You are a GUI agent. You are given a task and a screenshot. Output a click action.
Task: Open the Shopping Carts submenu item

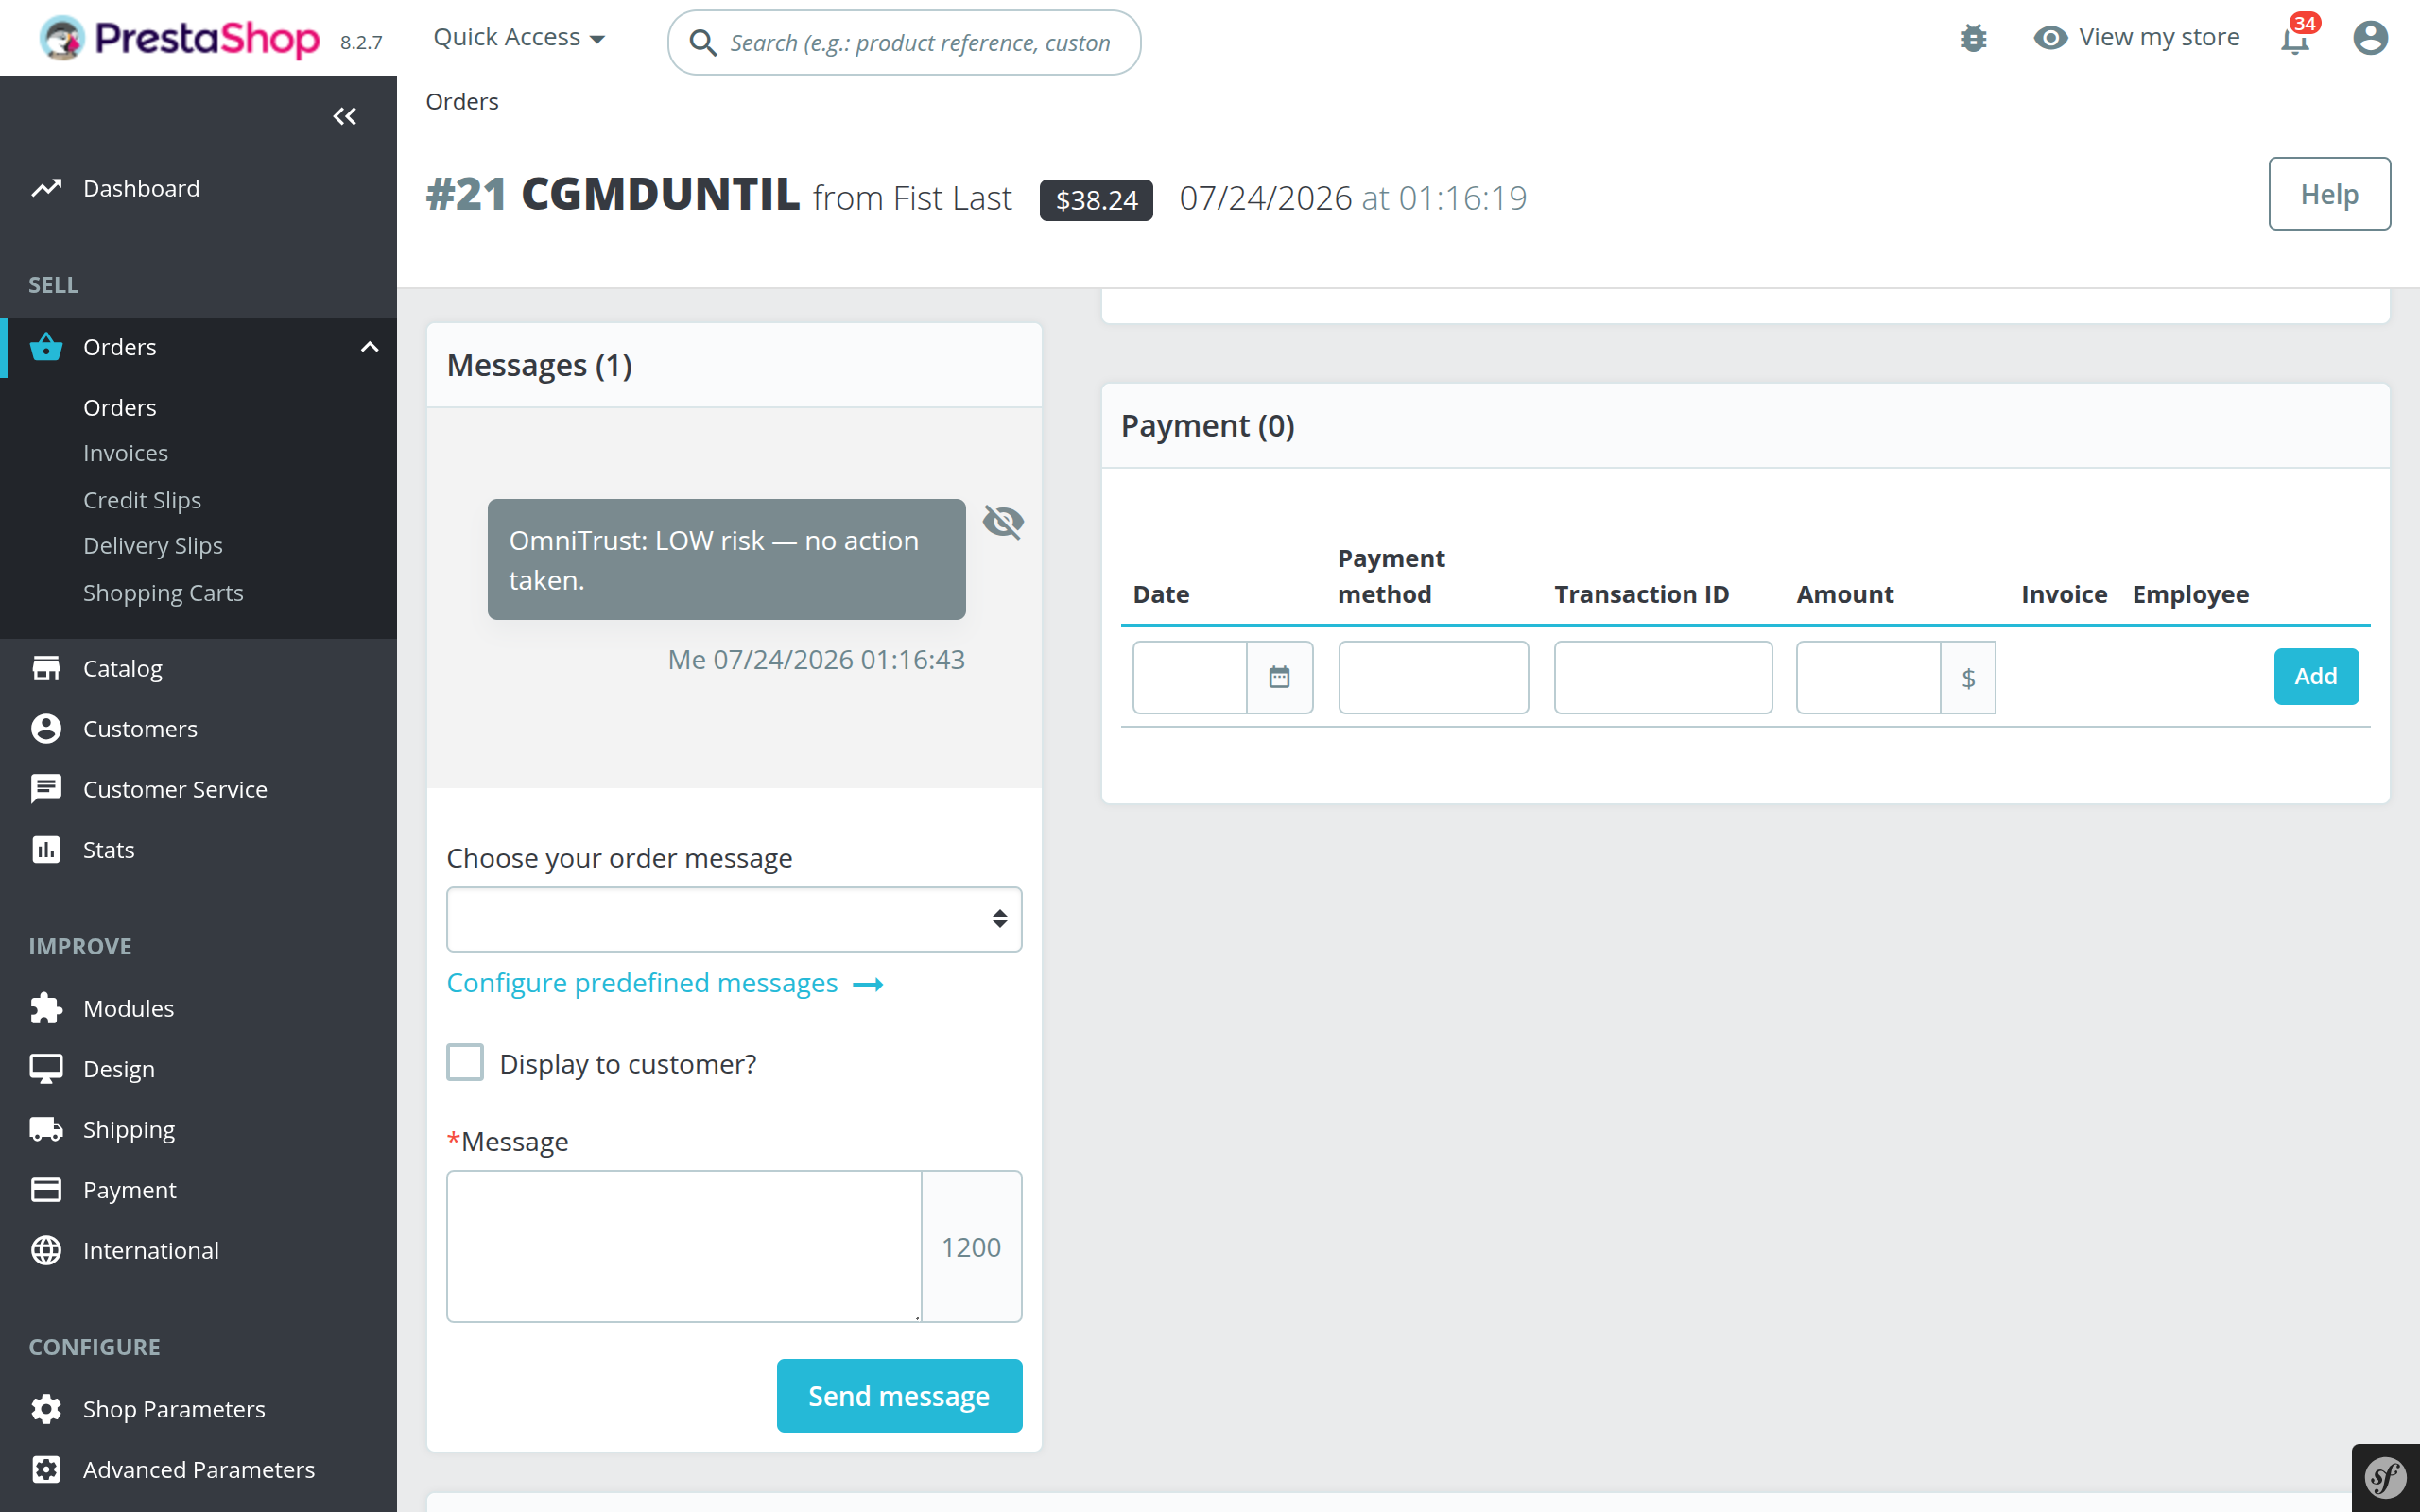(x=163, y=593)
